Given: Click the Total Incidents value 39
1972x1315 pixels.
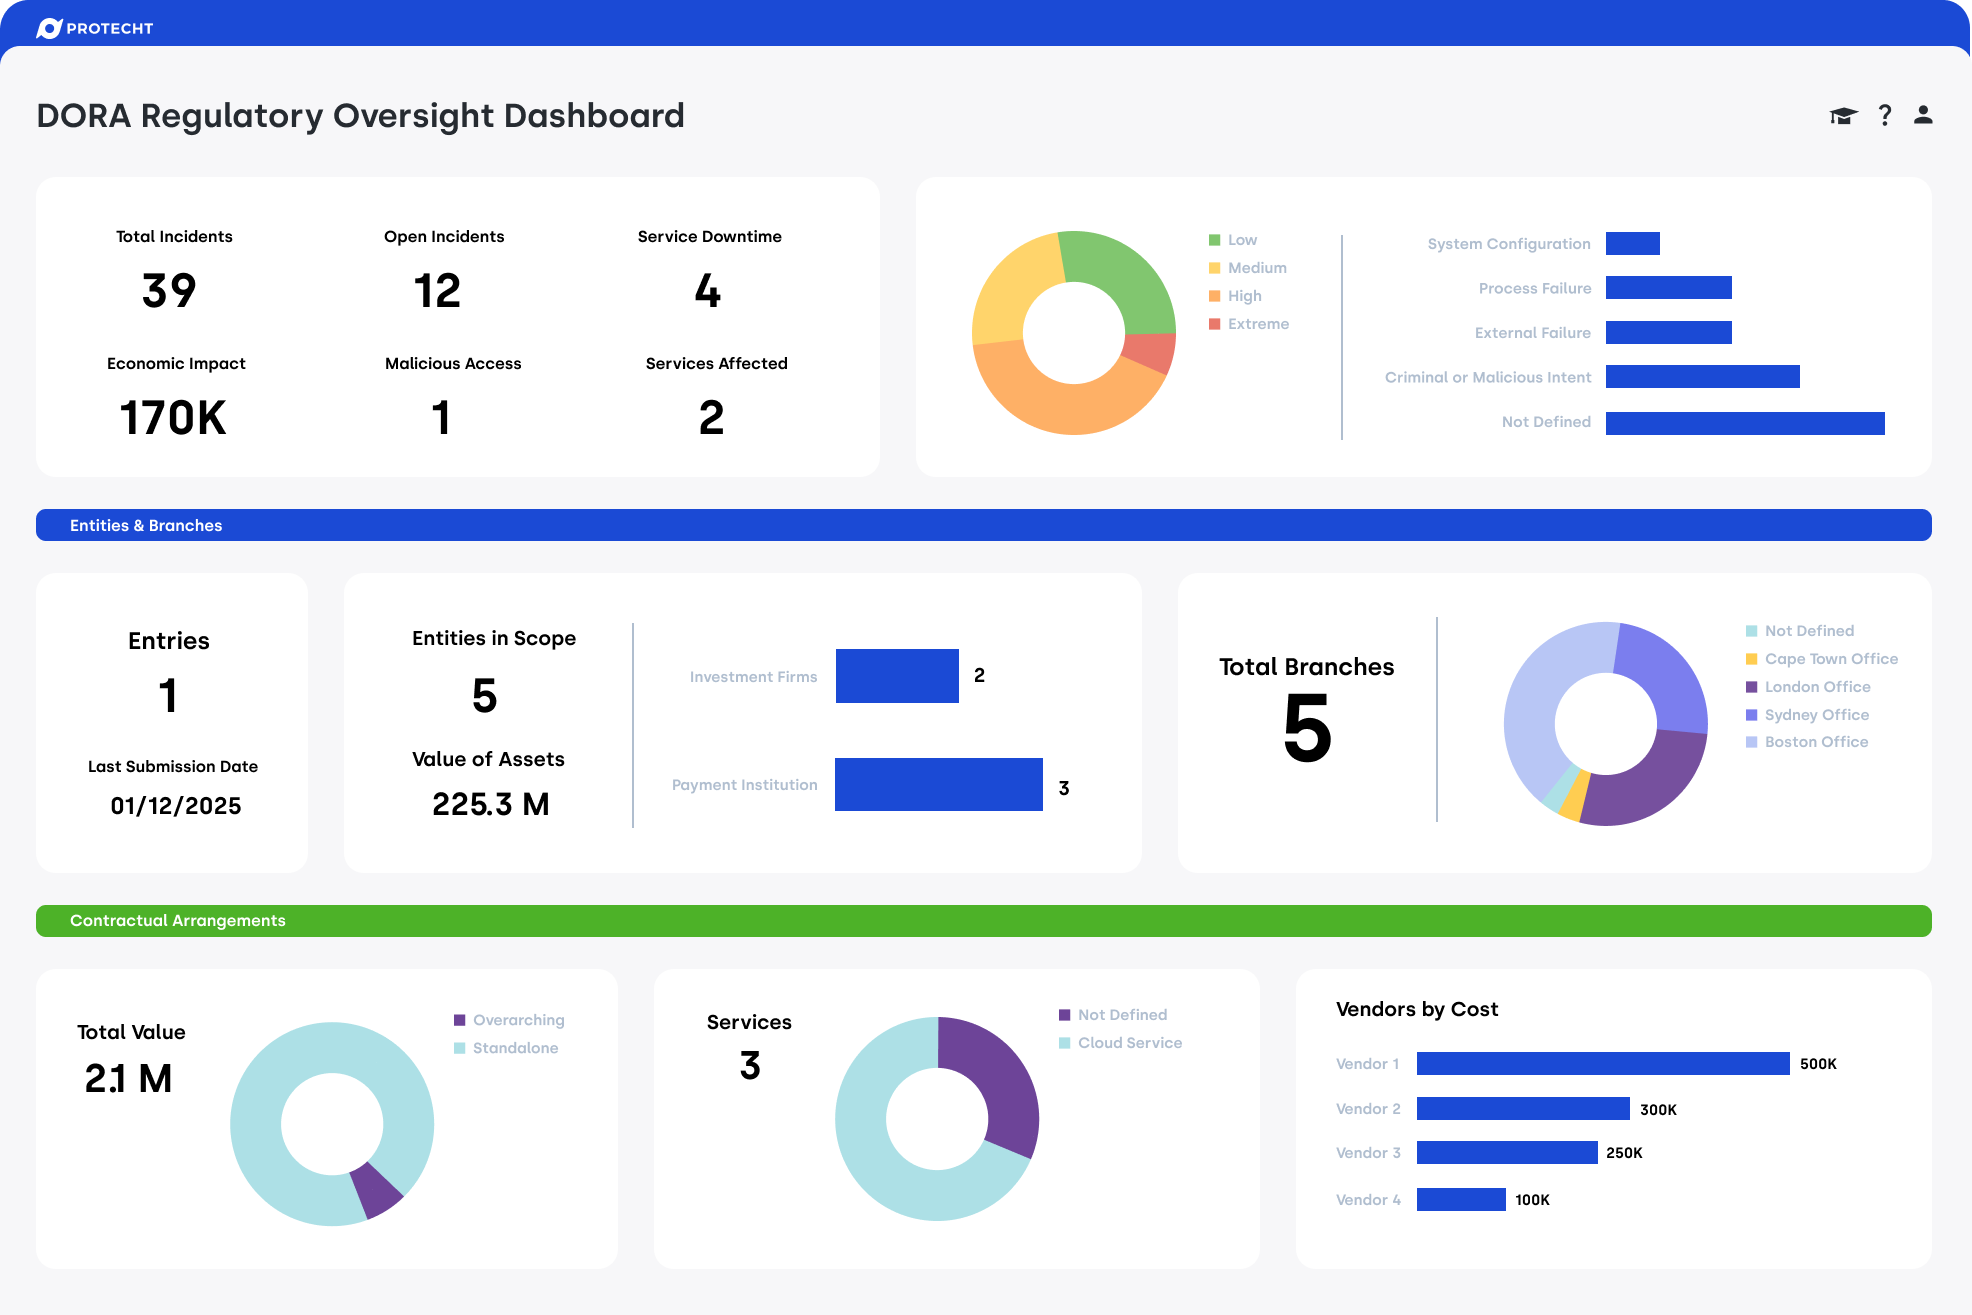Looking at the screenshot, I should click(x=169, y=291).
